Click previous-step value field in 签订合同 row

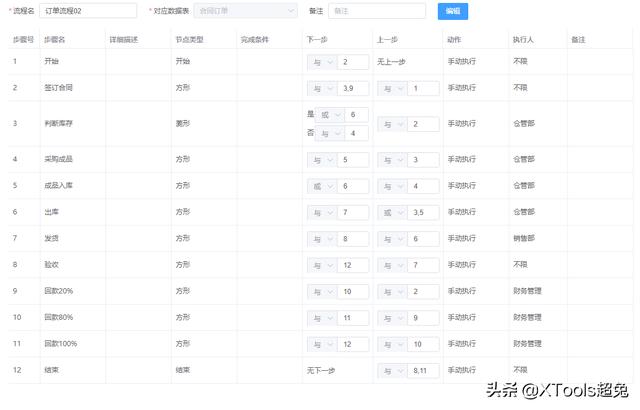click(x=423, y=89)
